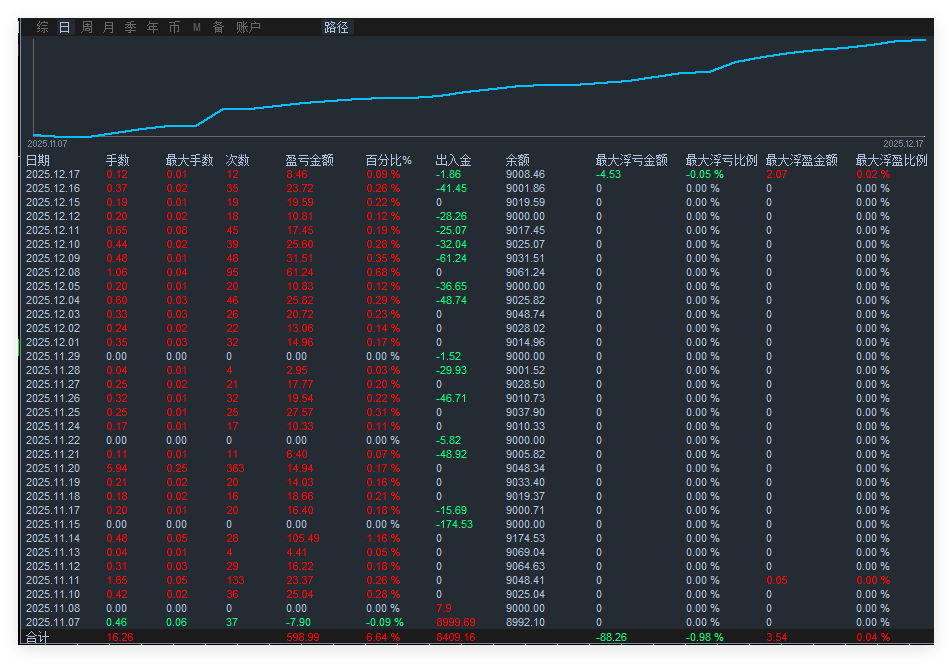This screenshot has height=663, width=952.
Task: Click the 最大浮盈比例 column header
Action: [x=891, y=160]
